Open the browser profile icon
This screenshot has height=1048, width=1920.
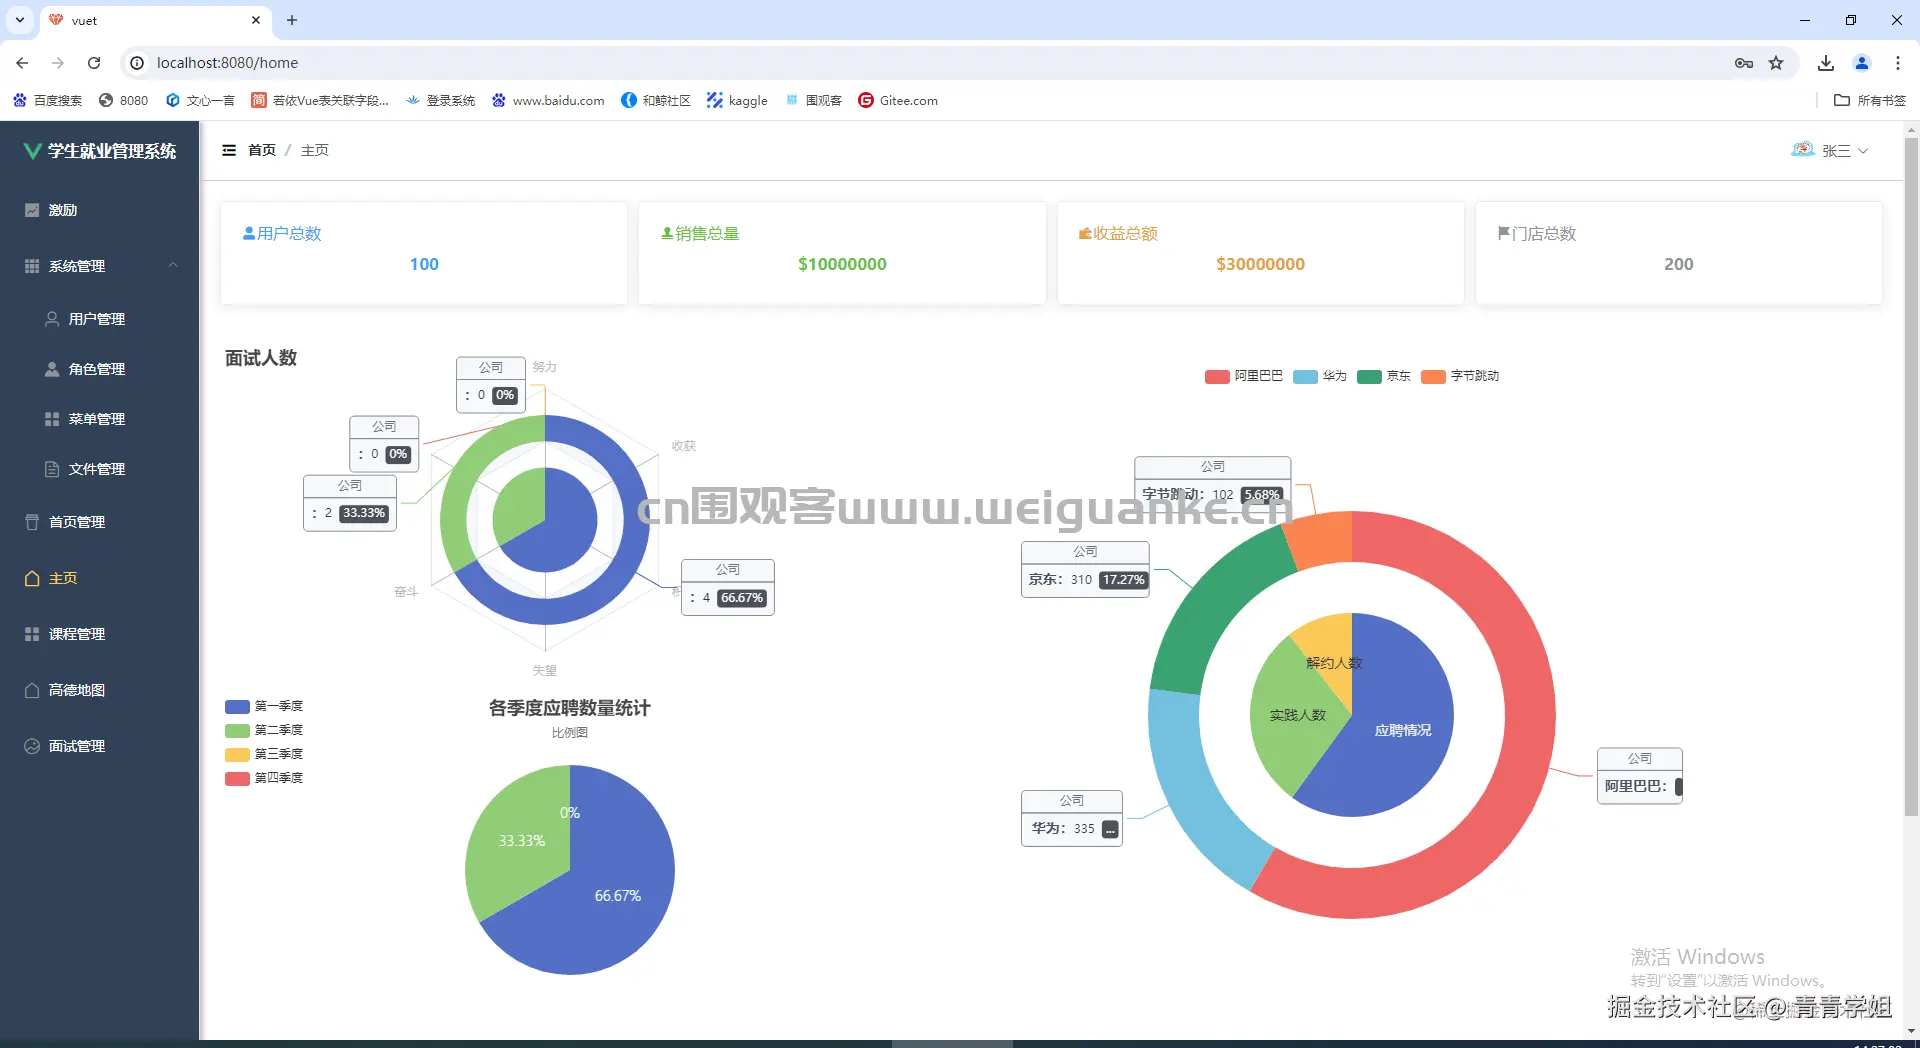point(1862,63)
